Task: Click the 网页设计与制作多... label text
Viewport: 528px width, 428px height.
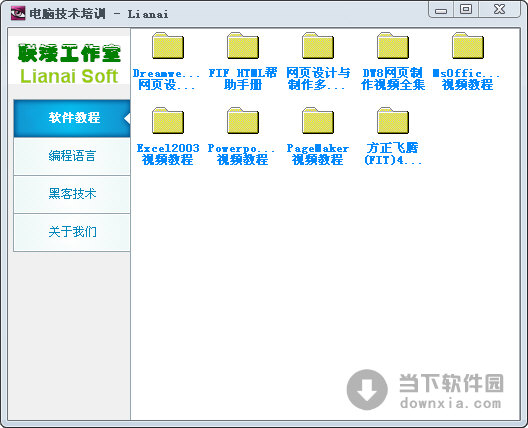Action: [318, 79]
